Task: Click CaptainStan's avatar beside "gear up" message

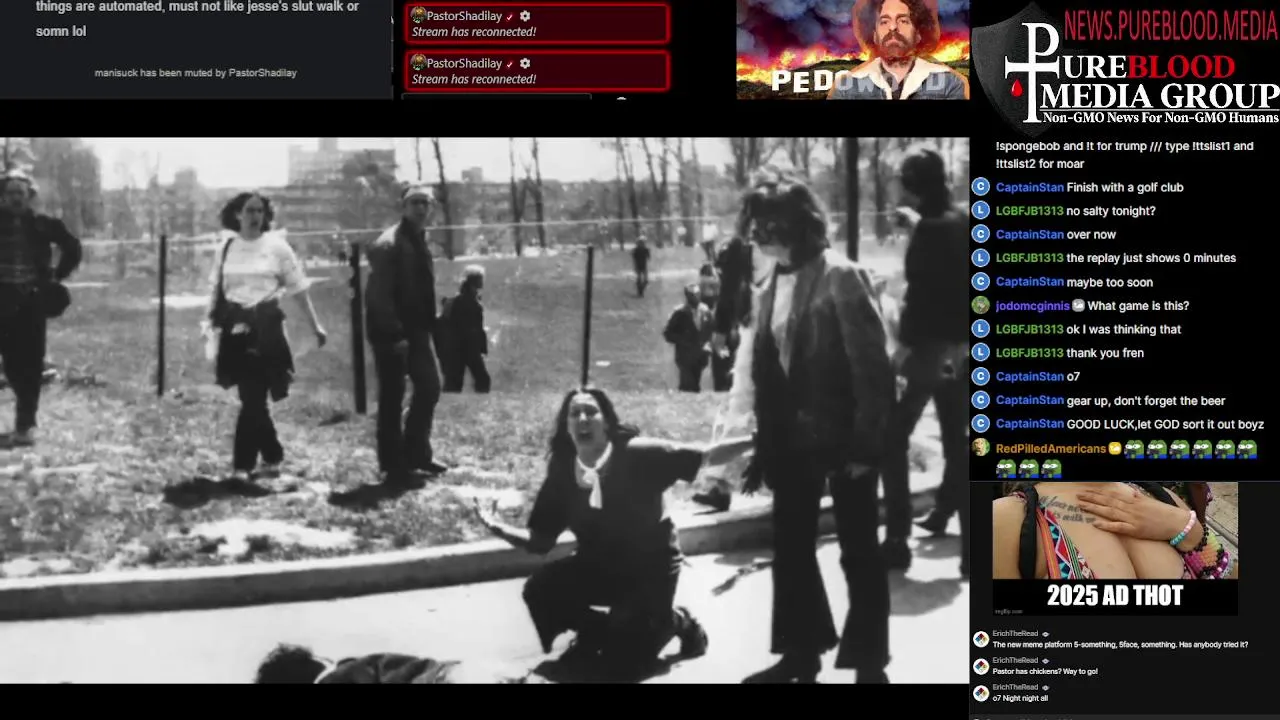Action: coord(981,400)
